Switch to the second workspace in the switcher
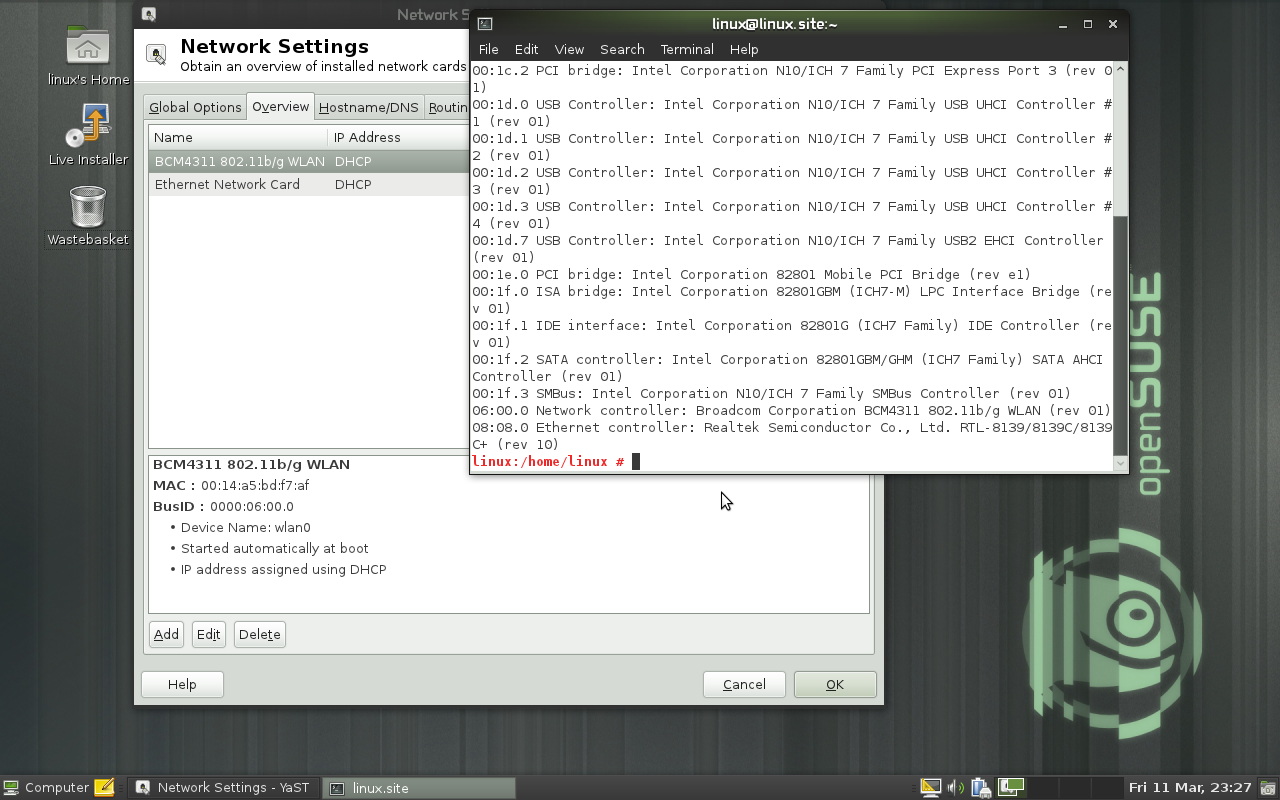 [x=1042, y=788]
